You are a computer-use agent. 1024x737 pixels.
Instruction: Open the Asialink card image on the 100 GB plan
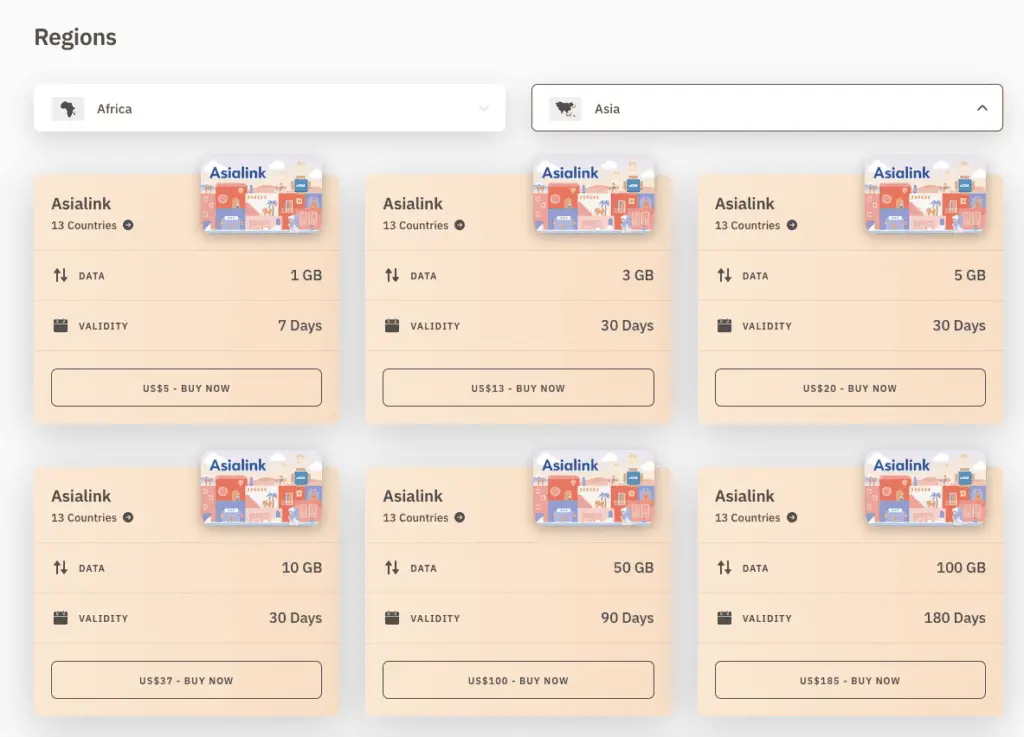(925, 488)
